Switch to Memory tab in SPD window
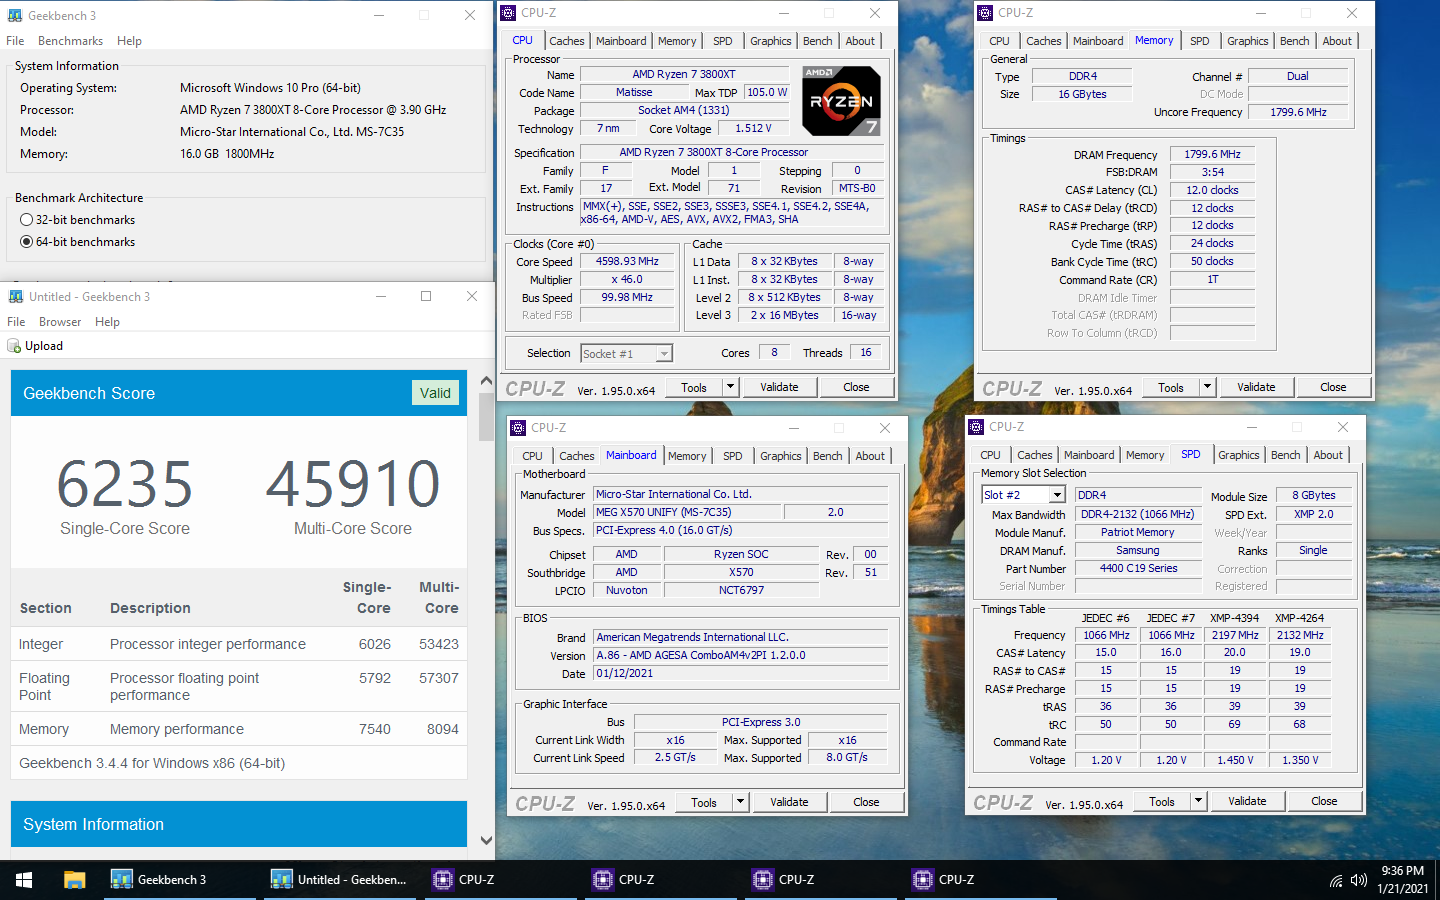1440x900 pixels. pyautogui.click(x=1144, y=455)
